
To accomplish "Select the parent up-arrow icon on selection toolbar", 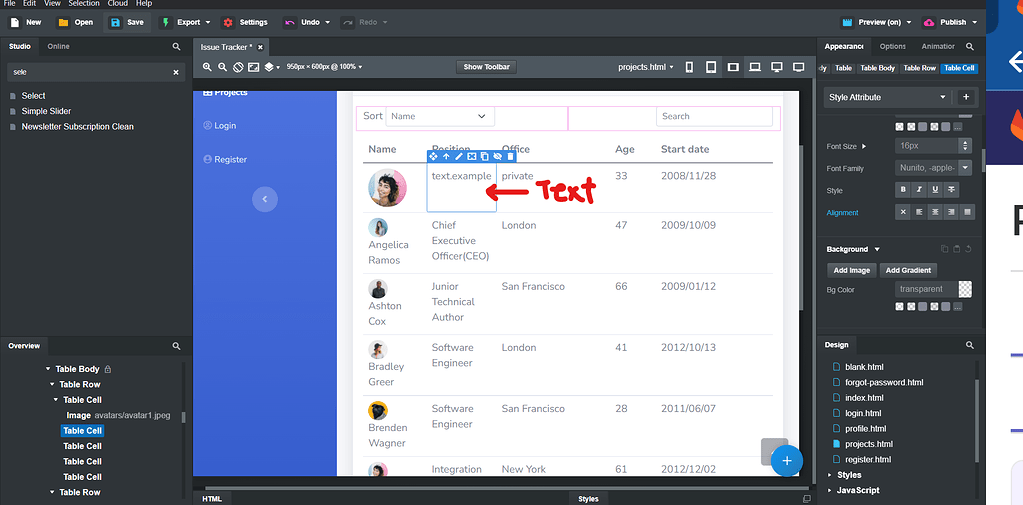I will click(446, 156).
